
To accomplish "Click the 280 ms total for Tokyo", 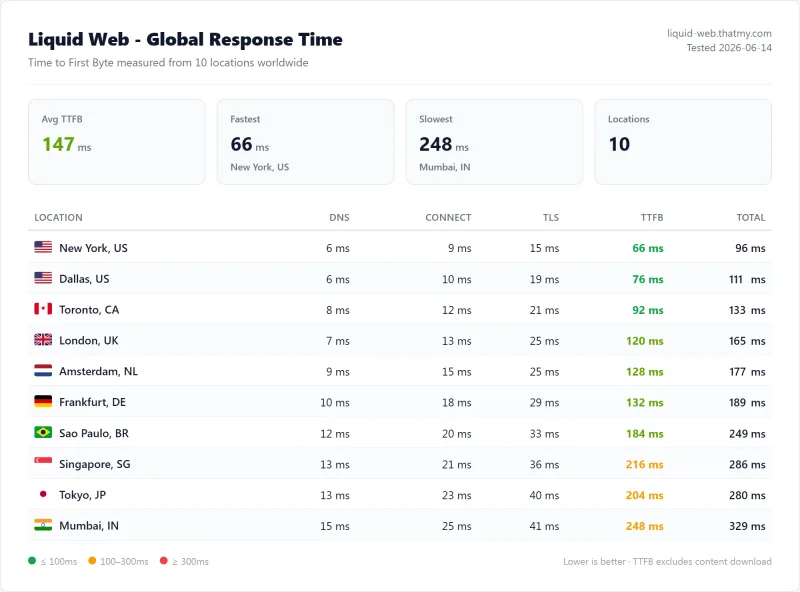I will 747,495.
